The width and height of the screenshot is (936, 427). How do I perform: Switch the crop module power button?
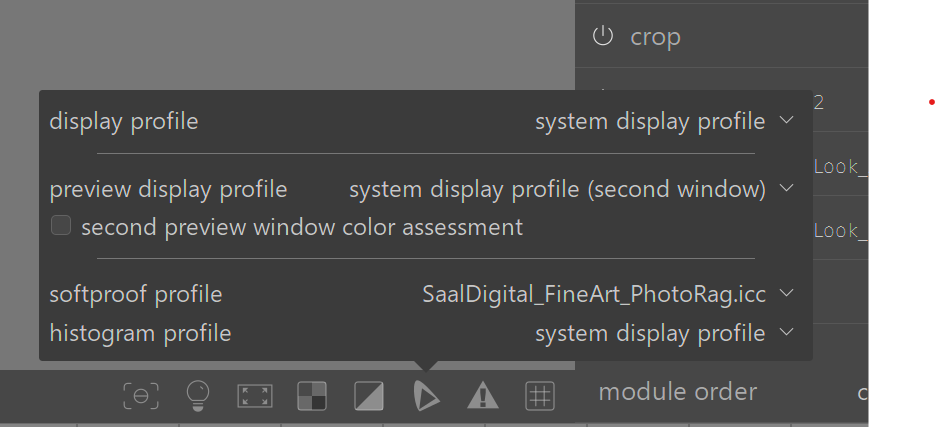pos(602,37)
